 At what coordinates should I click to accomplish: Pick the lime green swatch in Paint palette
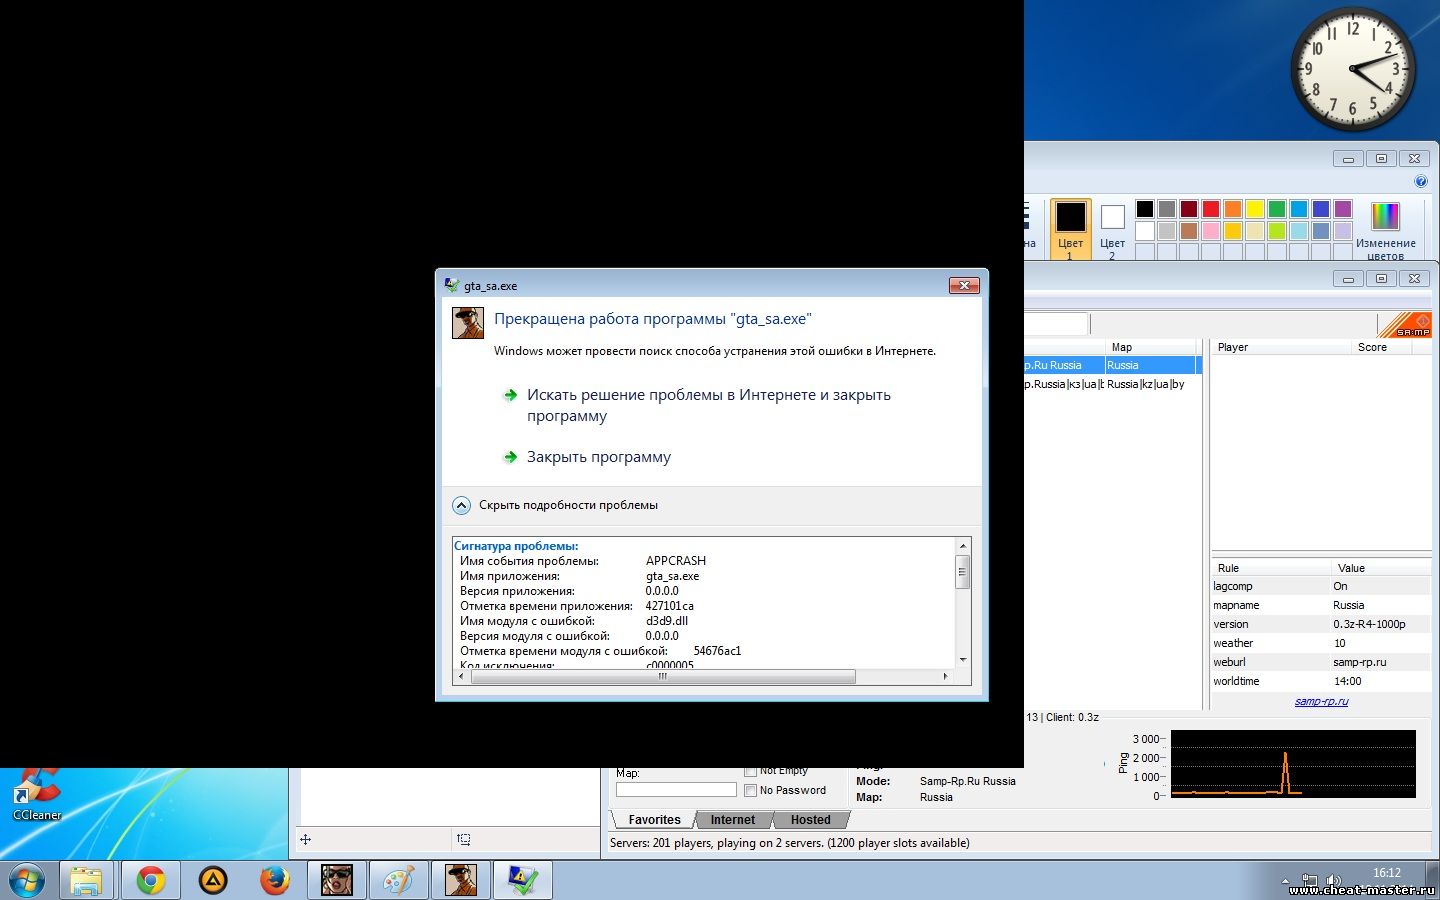1277,231
